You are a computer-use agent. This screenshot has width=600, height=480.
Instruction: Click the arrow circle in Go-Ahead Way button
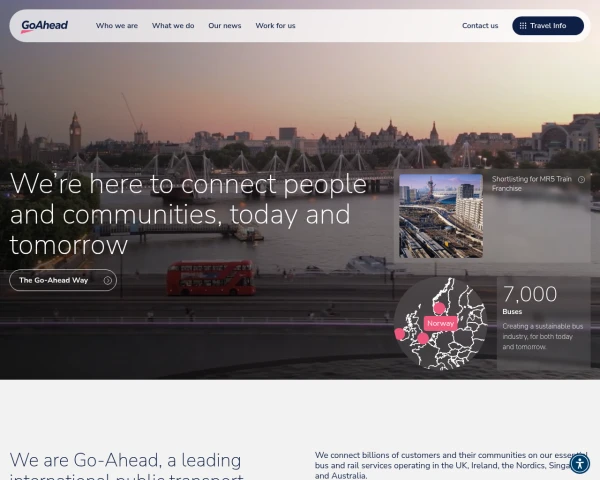tap(108, 281)
